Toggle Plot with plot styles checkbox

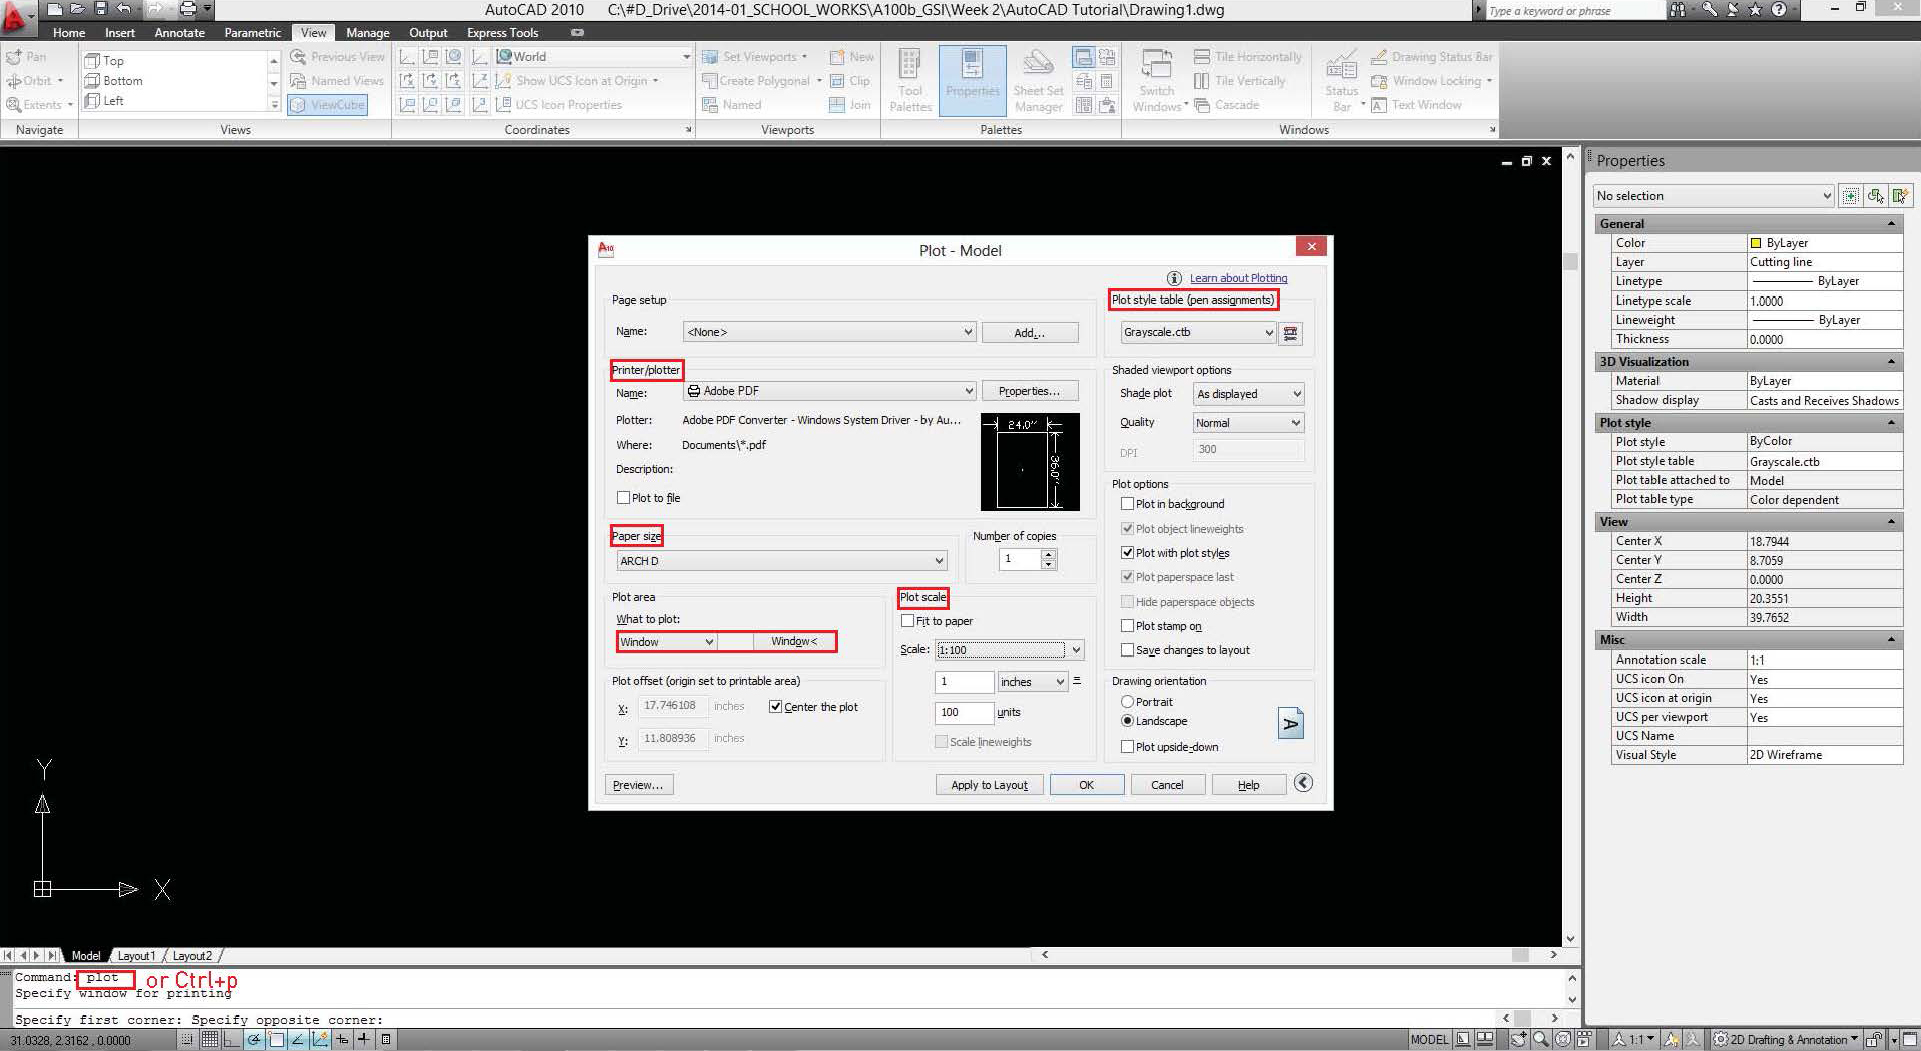[1127, 553]
